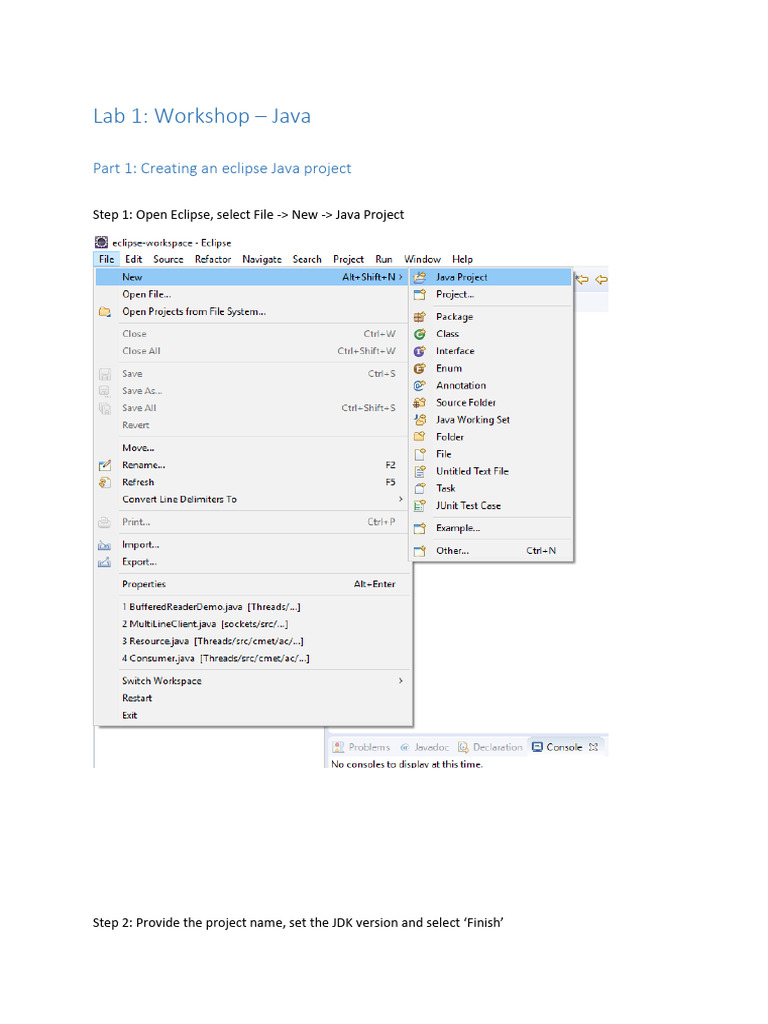Image resolution: width=768 pixels, height=1024 pixels.
Task: Click the Refresh icon in File menu
Action: pos(104,482)
